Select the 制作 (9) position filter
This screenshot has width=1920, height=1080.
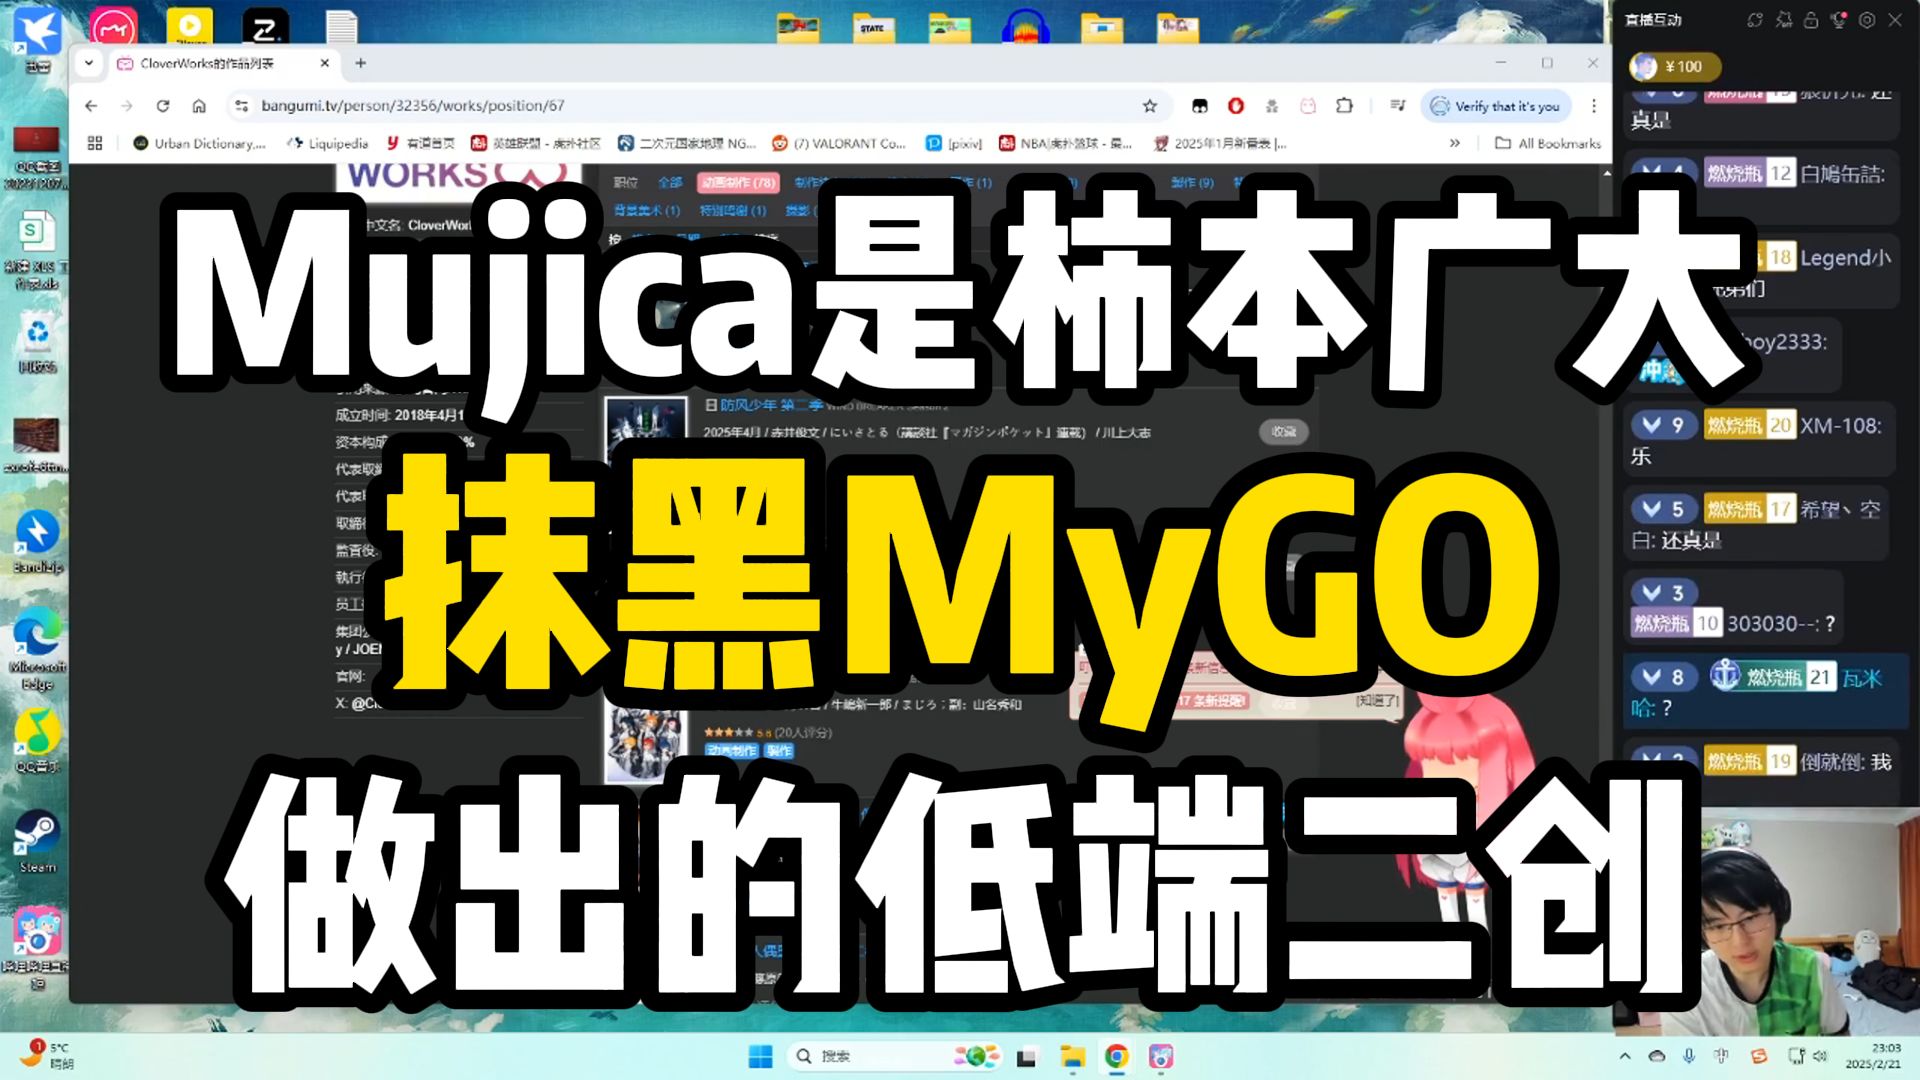tap(1192, 182)
